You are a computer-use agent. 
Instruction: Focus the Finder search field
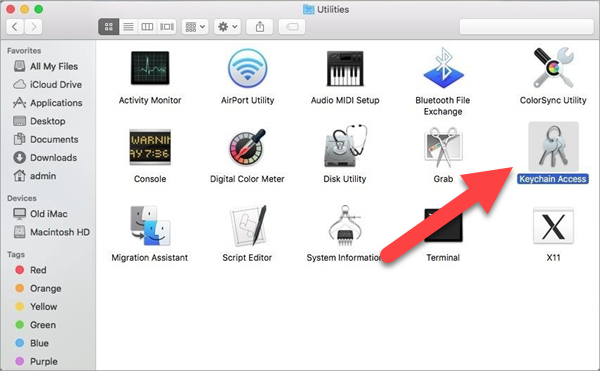point(527,27)
